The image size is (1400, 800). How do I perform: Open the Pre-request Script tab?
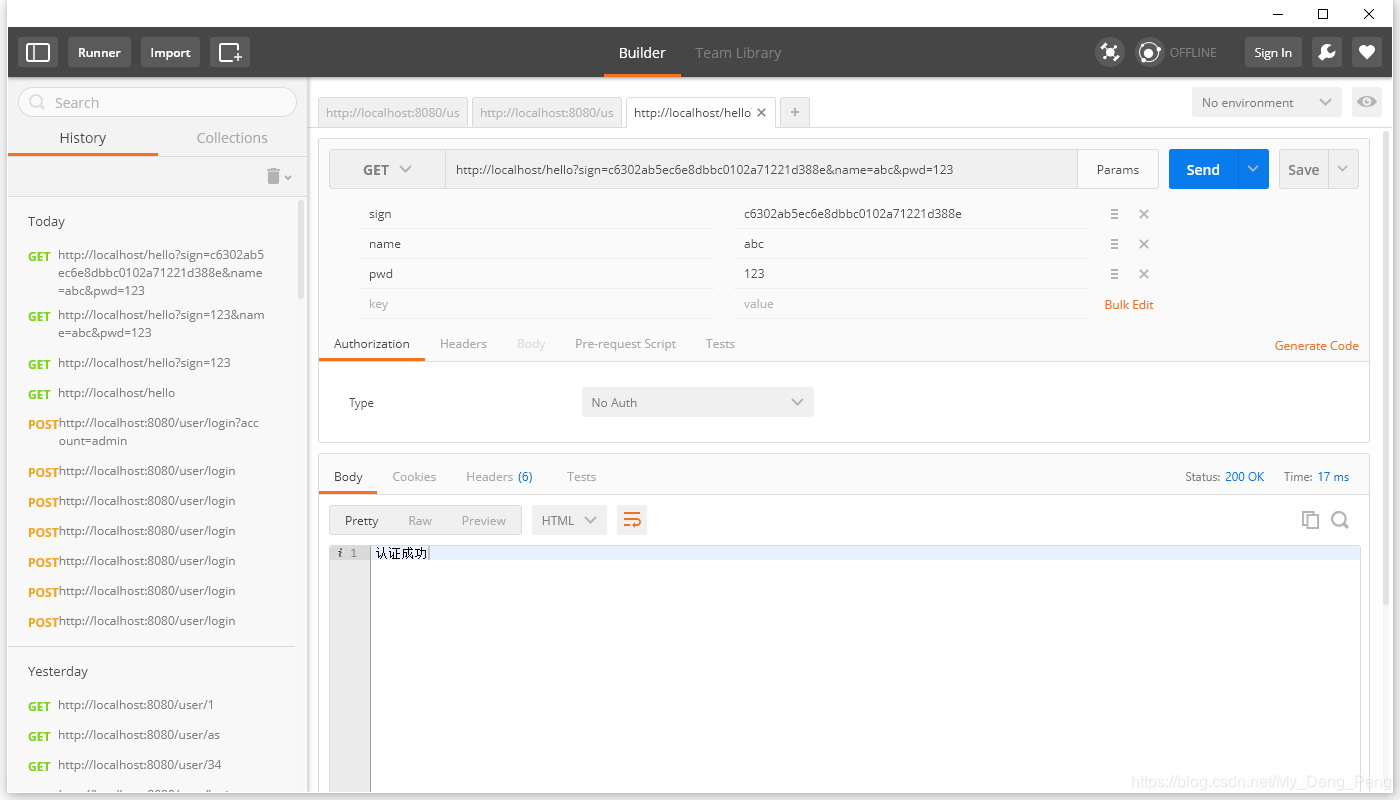point(625,344)
